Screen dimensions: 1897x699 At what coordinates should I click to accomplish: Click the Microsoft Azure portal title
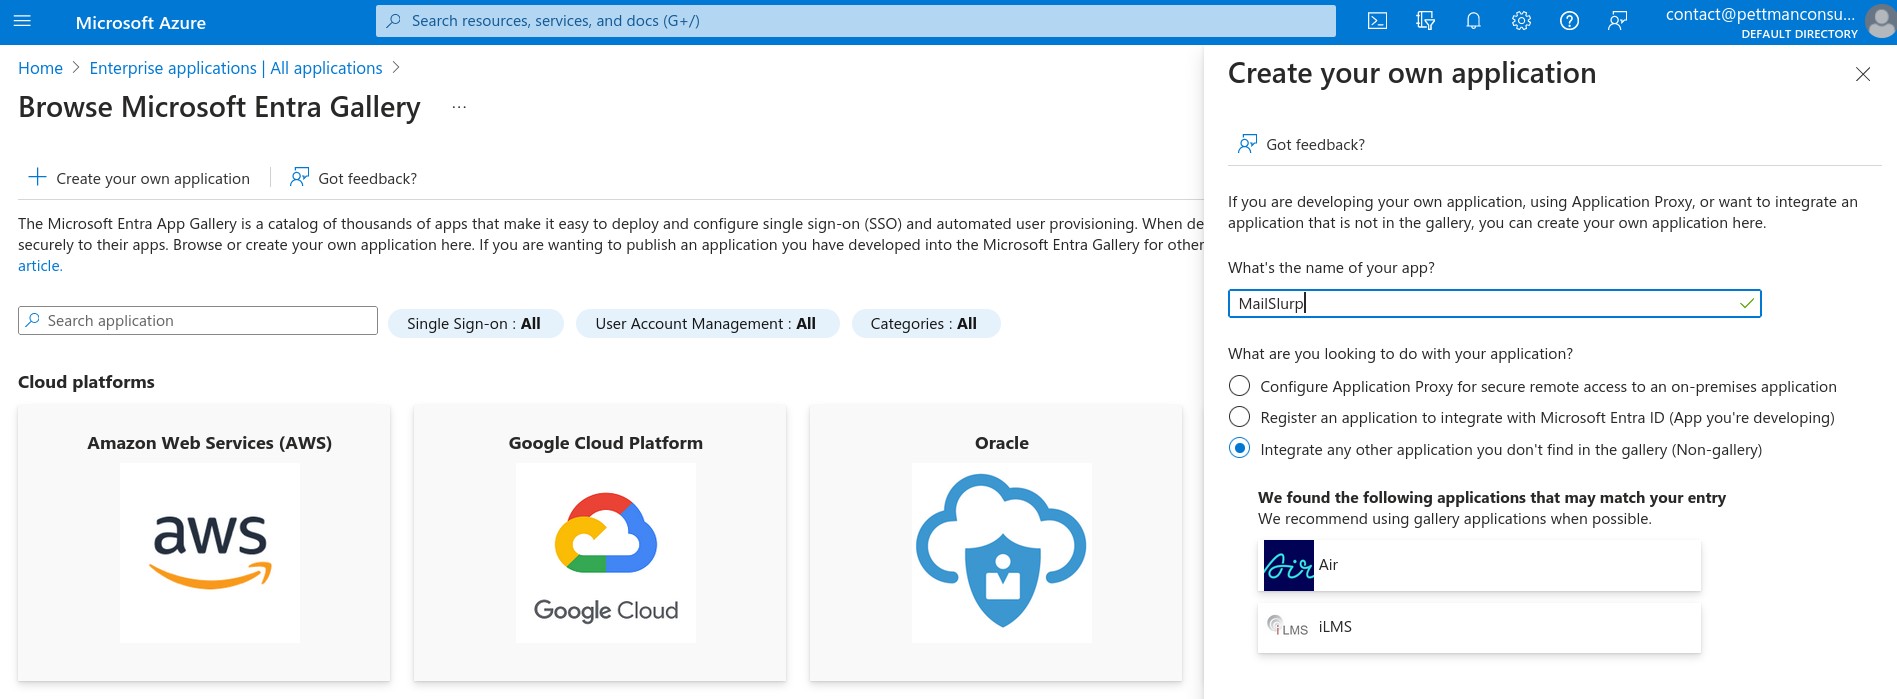(x=141, y=23)
